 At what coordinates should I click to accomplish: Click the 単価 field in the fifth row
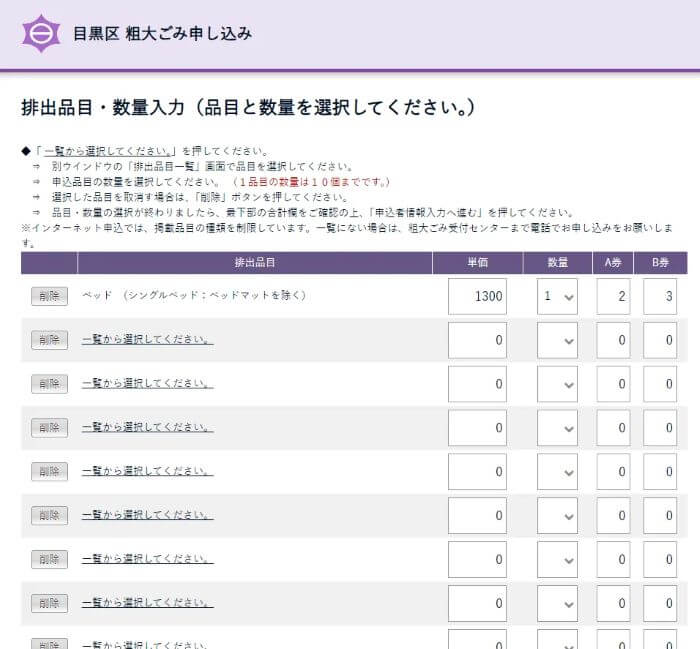[477, 471]
